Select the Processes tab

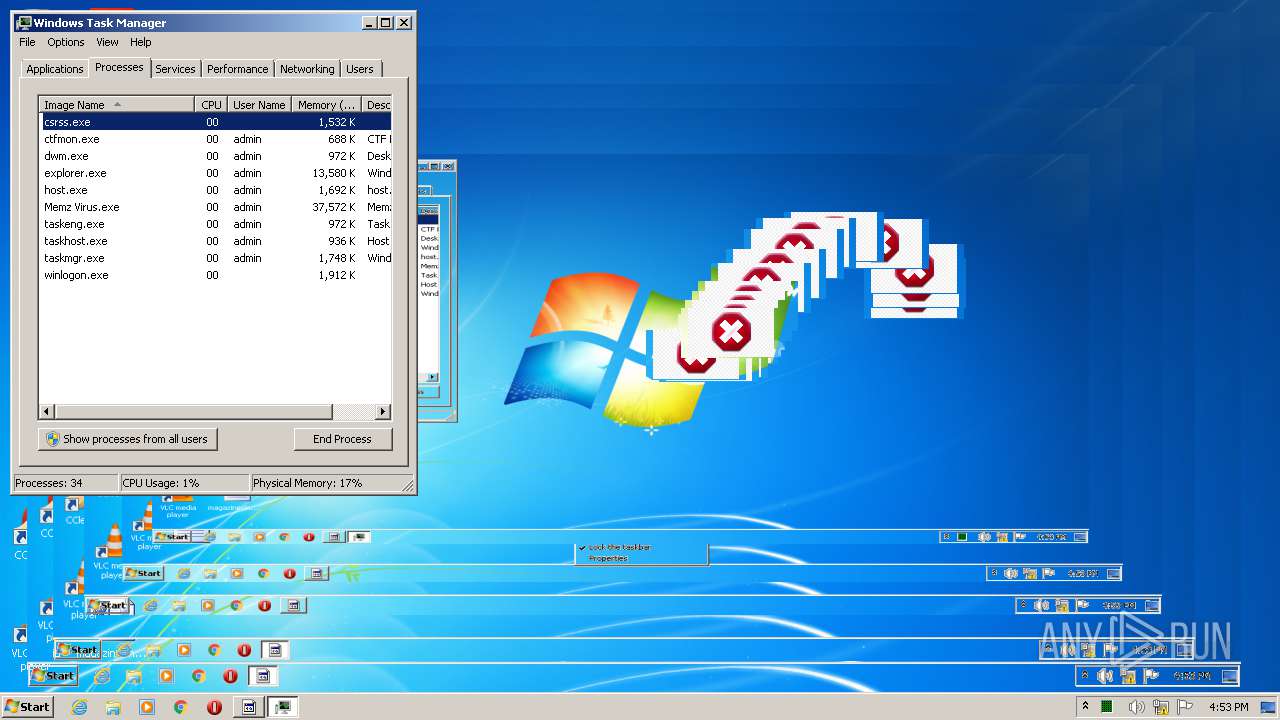[x=119, y=67]
